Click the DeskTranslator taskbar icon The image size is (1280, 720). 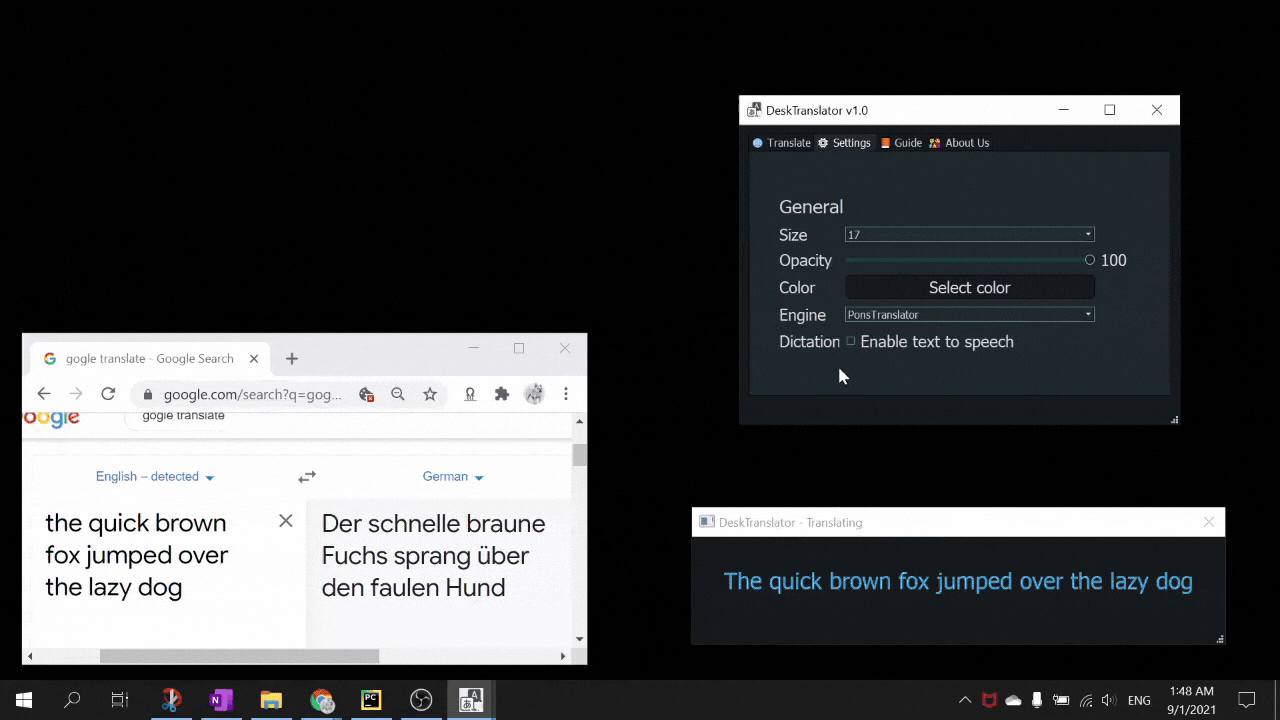tap(471, 700)
